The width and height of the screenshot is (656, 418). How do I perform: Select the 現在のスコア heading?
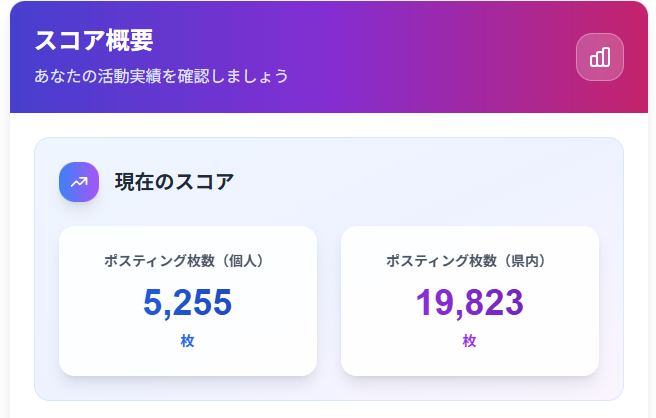174,182
